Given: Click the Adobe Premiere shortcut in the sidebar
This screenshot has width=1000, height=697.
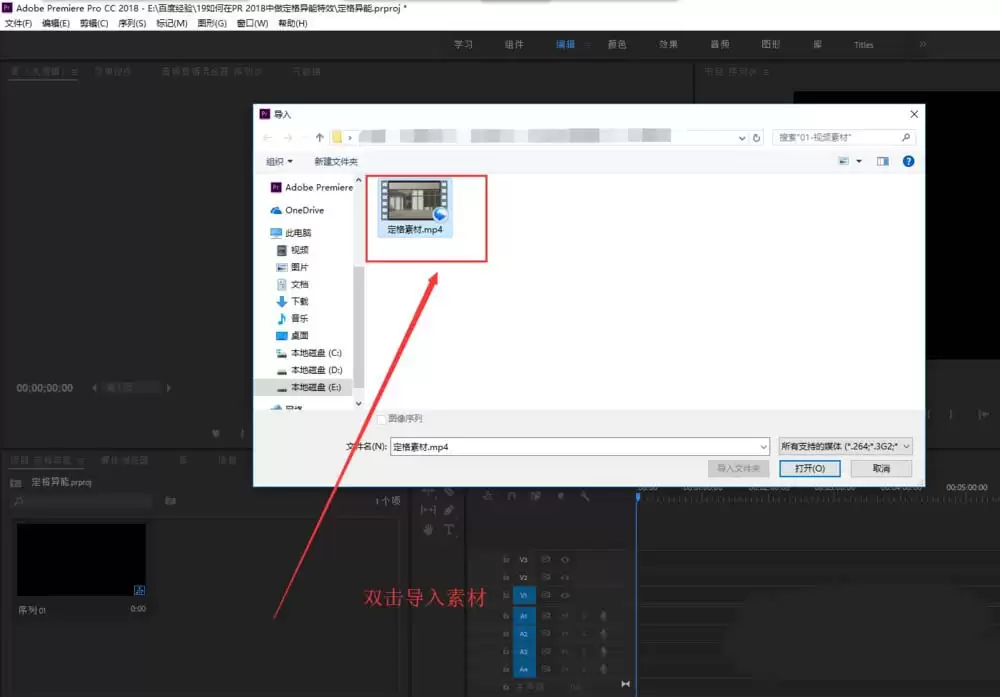Looking at the screenshot, I should (318, 187).
